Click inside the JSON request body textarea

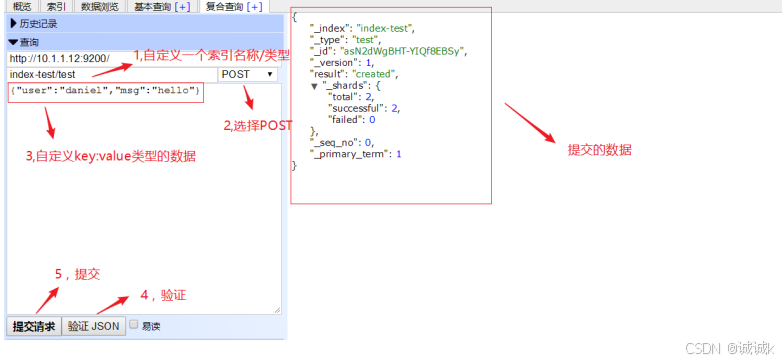click(144, 199)
